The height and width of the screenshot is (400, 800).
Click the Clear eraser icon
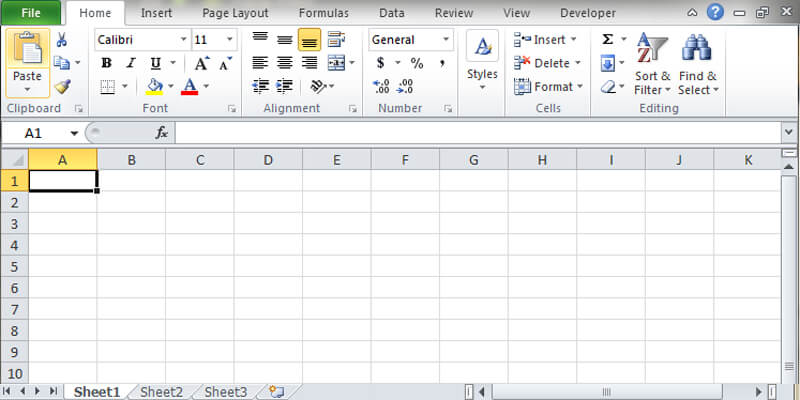pos(608,87)
